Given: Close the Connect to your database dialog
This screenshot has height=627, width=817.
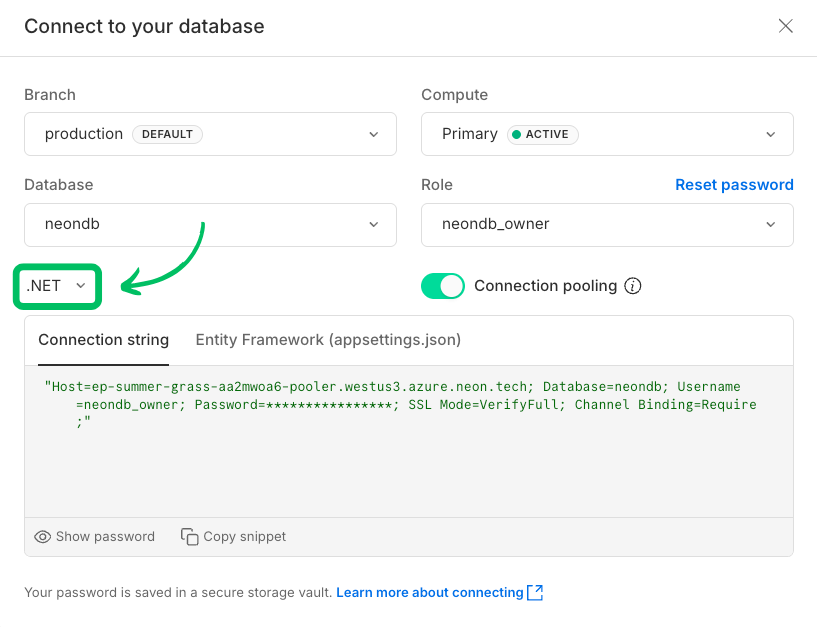Looking at the screenshot, I should coord(786,26).
